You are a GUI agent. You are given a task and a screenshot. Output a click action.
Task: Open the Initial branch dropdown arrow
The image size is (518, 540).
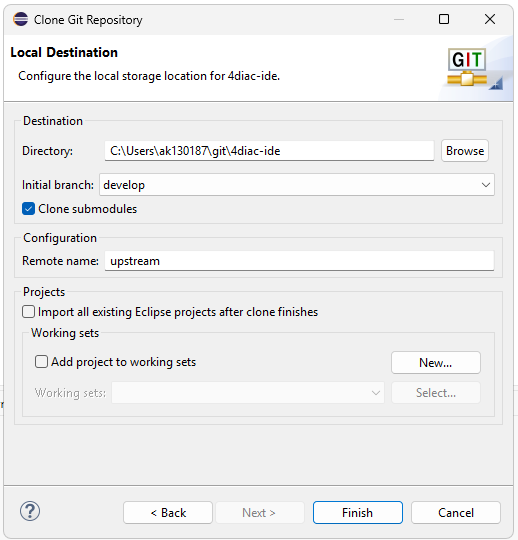(x=486, y=185)
